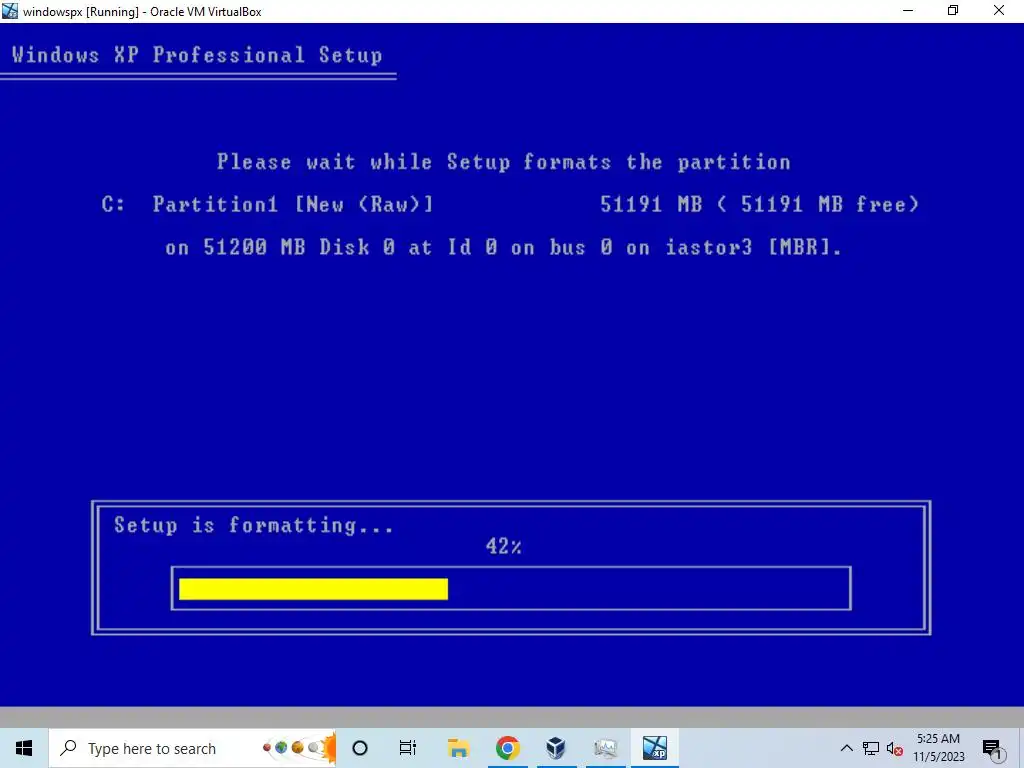Launch Google Chrome from the taskbar

(507, 748)
